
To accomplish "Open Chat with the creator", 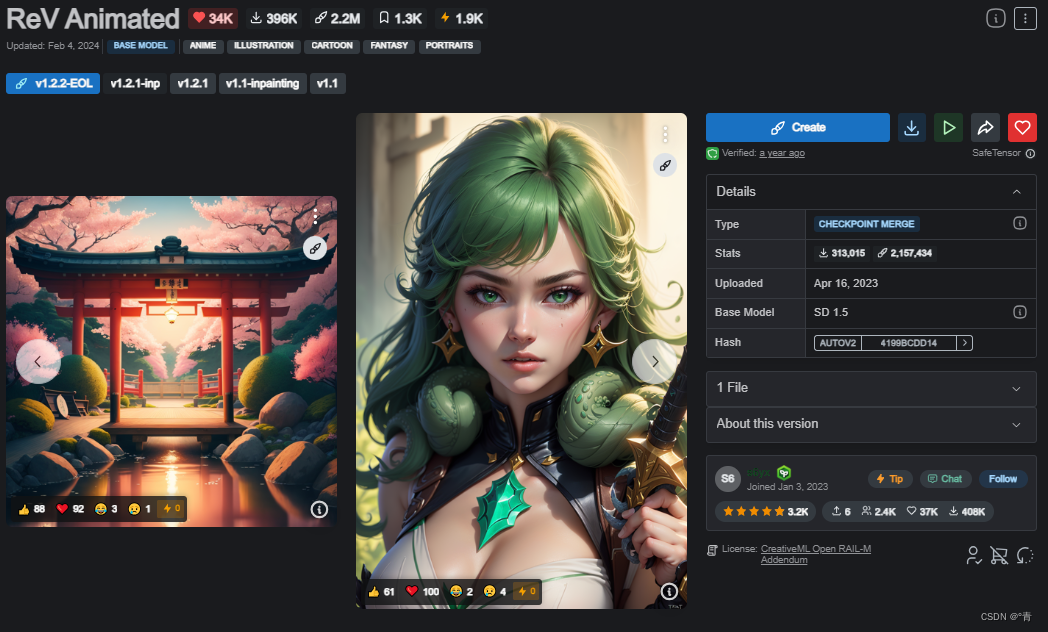I will pyautogui.click(x=945, y=478).
